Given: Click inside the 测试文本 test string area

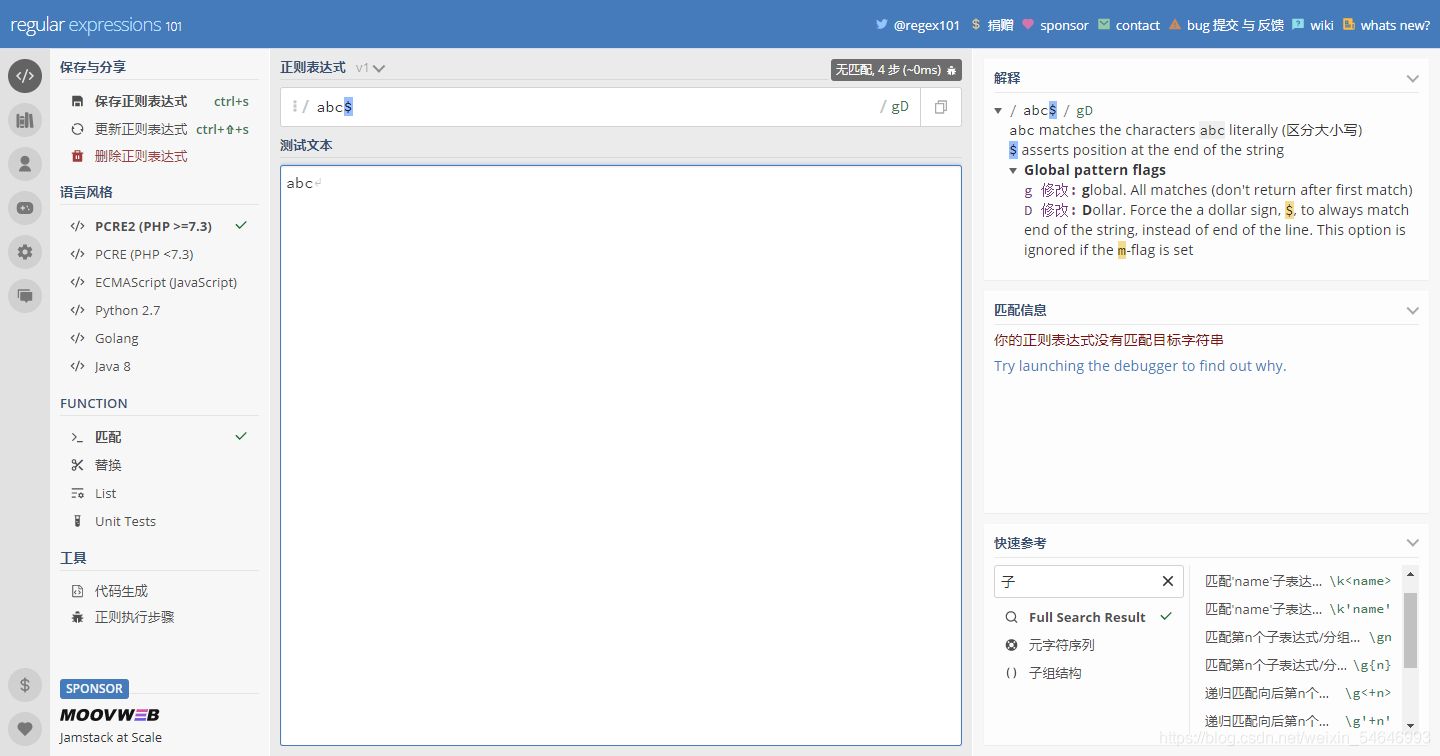Looking at the screenshot, I should click(621, 455).
